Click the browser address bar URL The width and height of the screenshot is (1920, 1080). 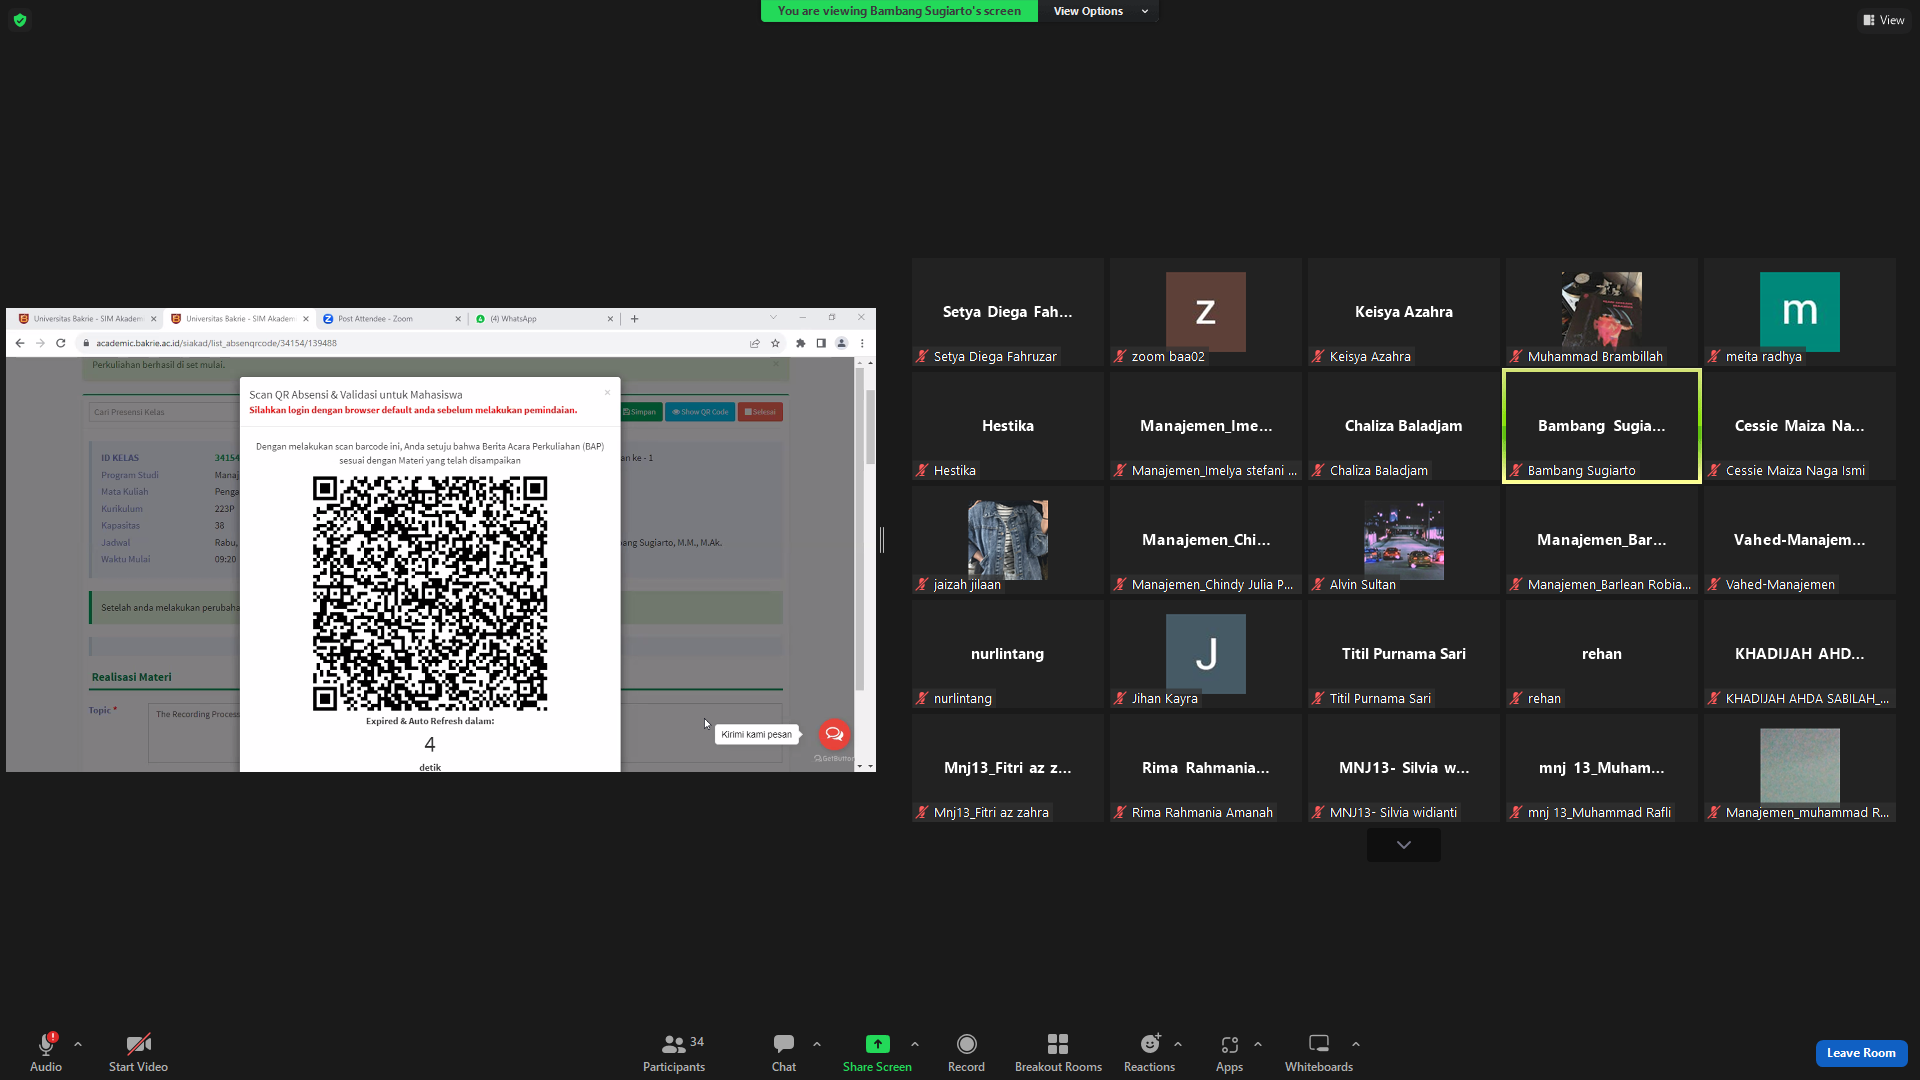(216, 343)
